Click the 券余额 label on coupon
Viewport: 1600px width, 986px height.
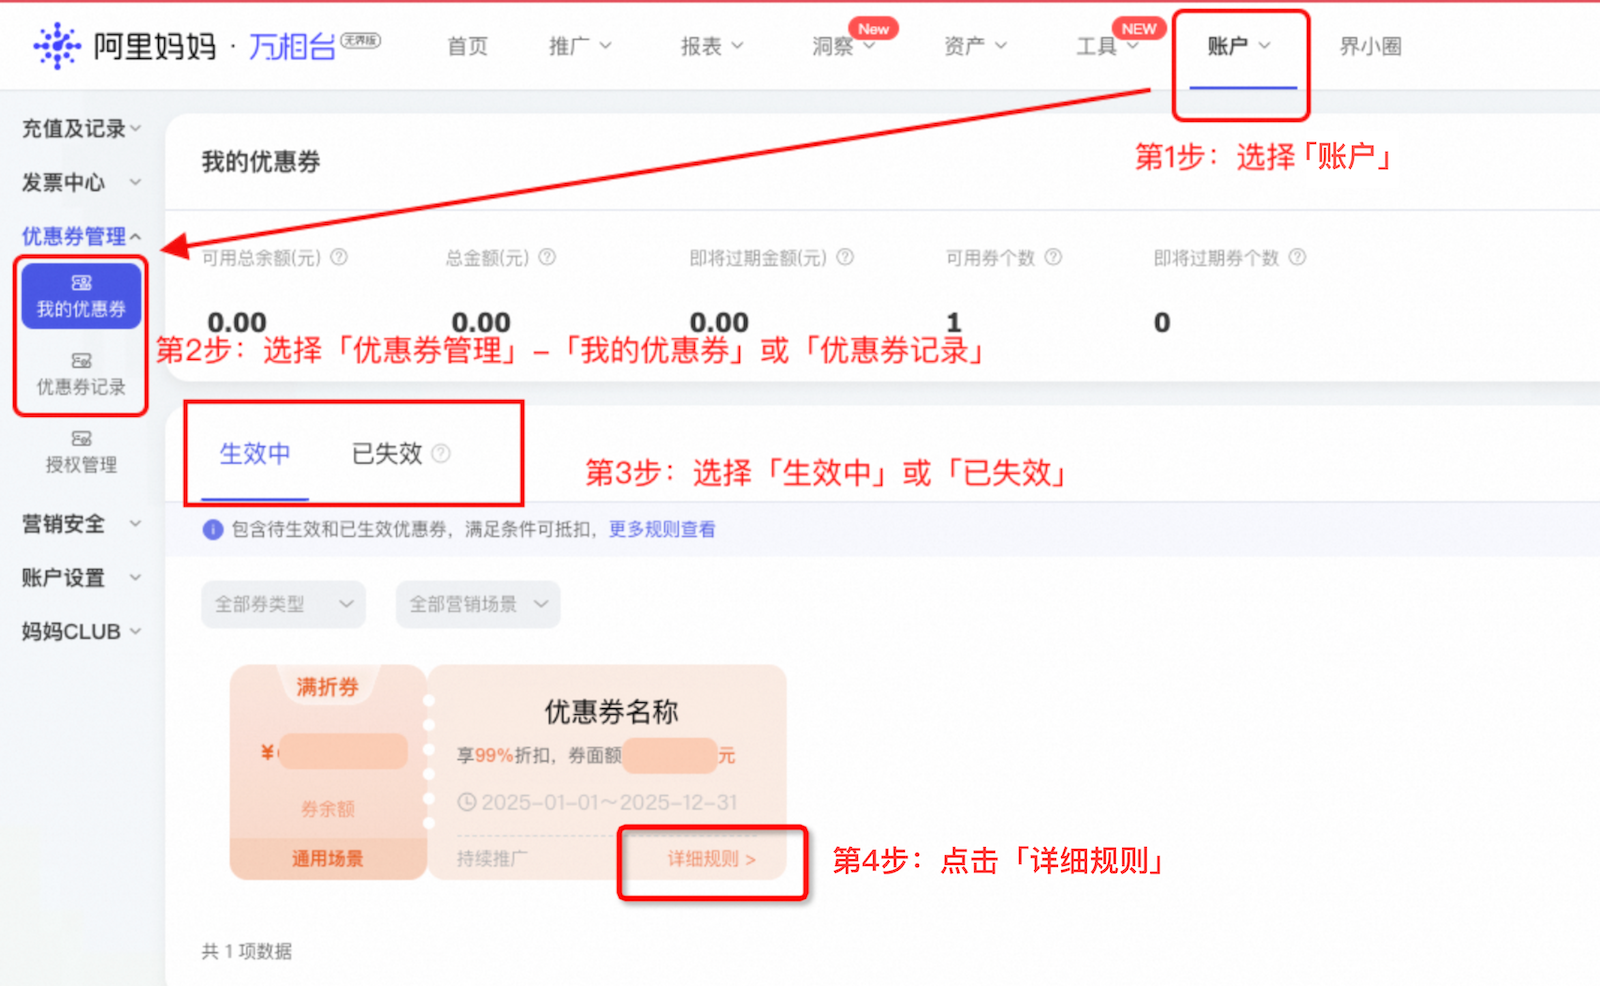328,809
